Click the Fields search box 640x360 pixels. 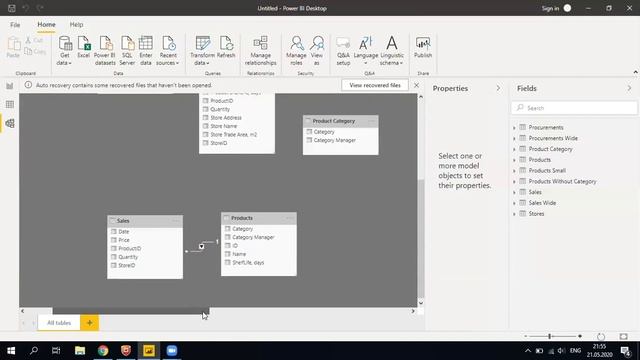tap(574, 108)
